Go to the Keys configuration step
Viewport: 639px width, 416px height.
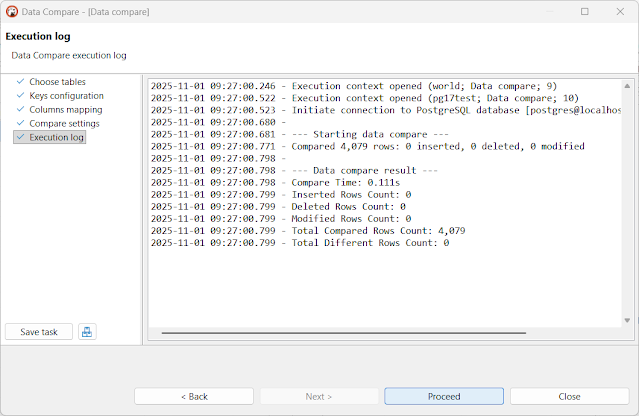coord(66,96)
